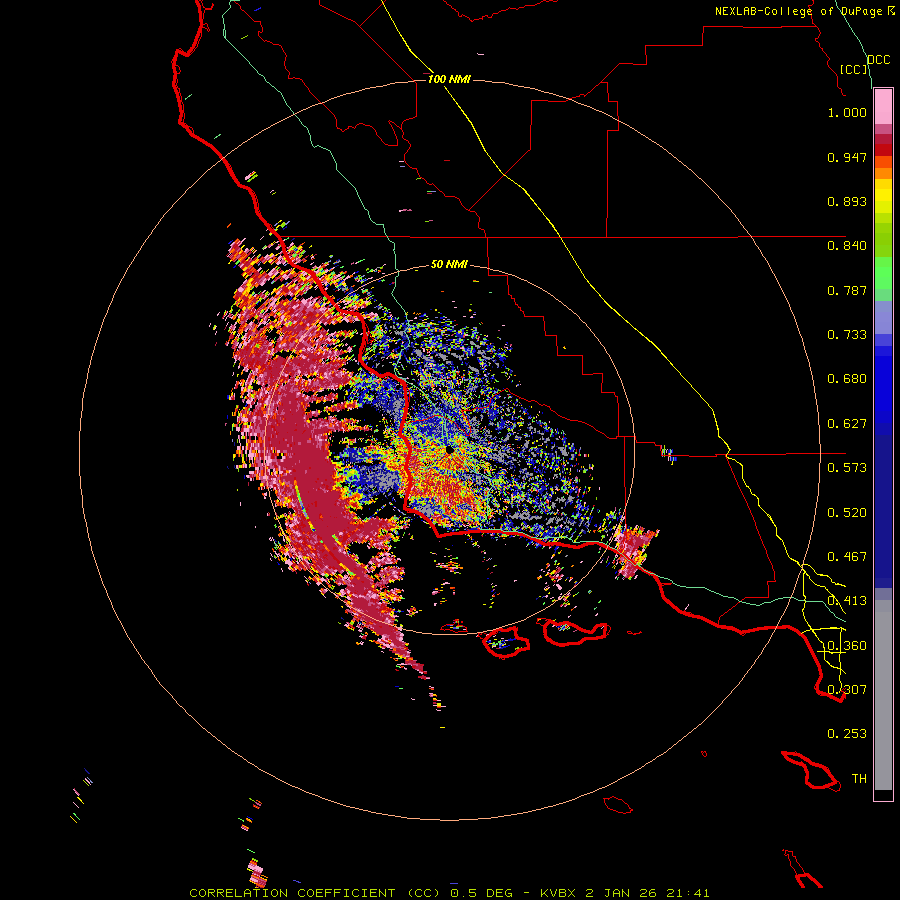Click the 0.467 scale value
Screen dimensions: 900x900
pos(847,557)
